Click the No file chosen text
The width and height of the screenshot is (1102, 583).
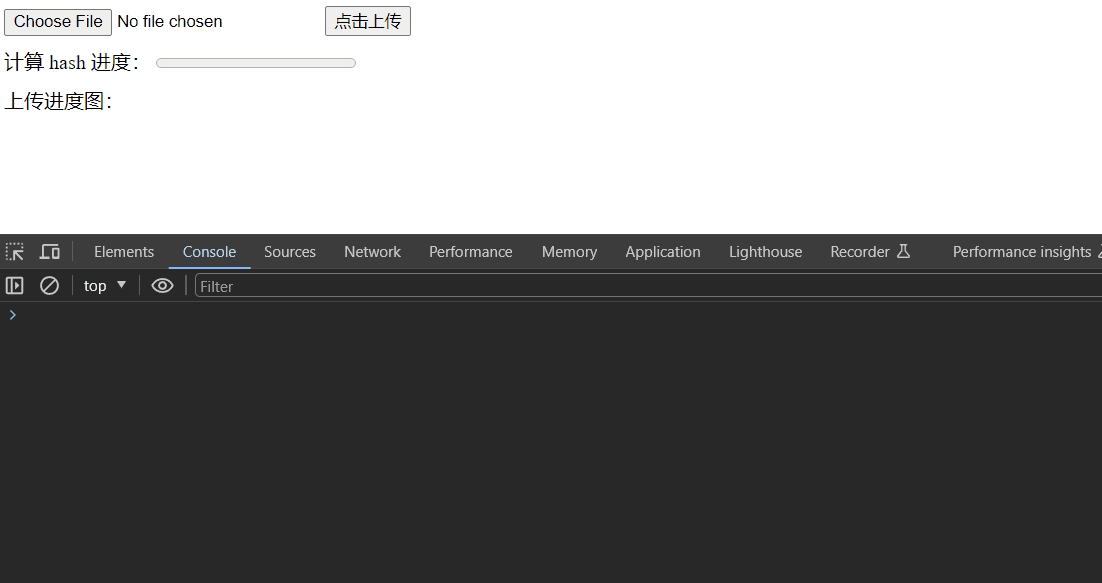click(x=169, y=22)
